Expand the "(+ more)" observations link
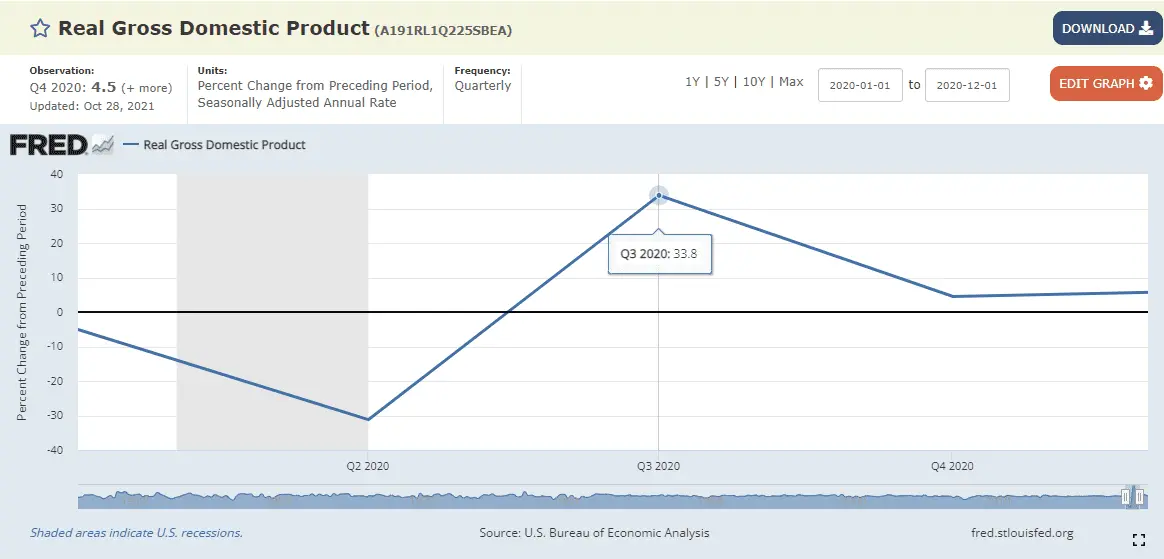Screen dimensions: 1164x559 click(x=147, y=88)
